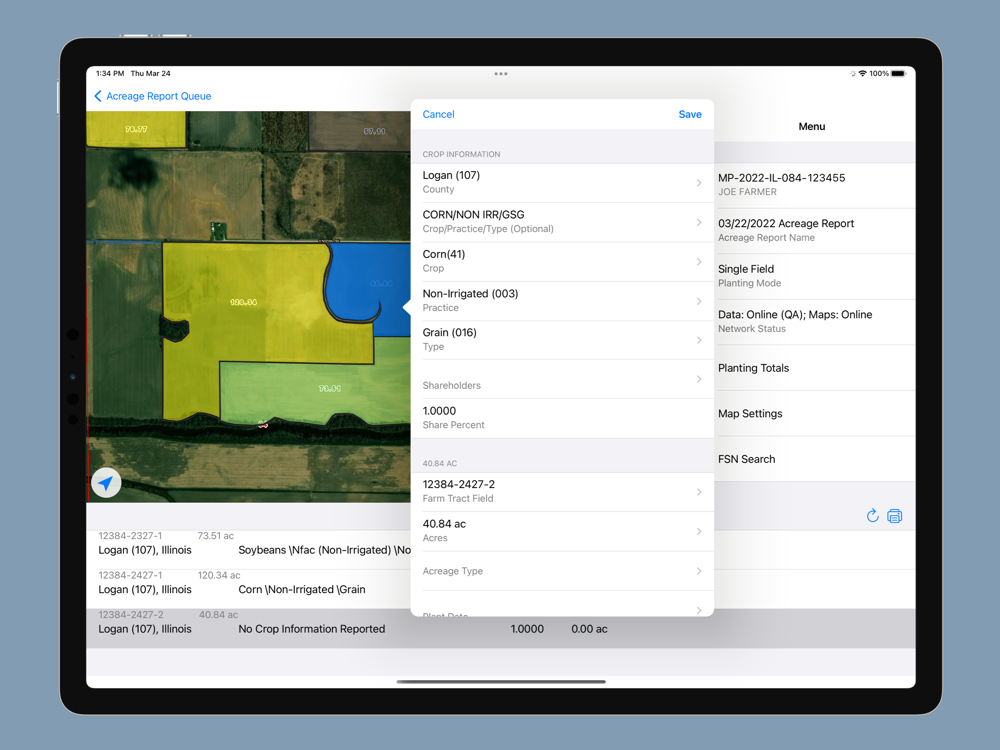The height and width of the screenshot is (750, 1000).
Task: Open the three-dot multitasking indicator
Action: 501,74
